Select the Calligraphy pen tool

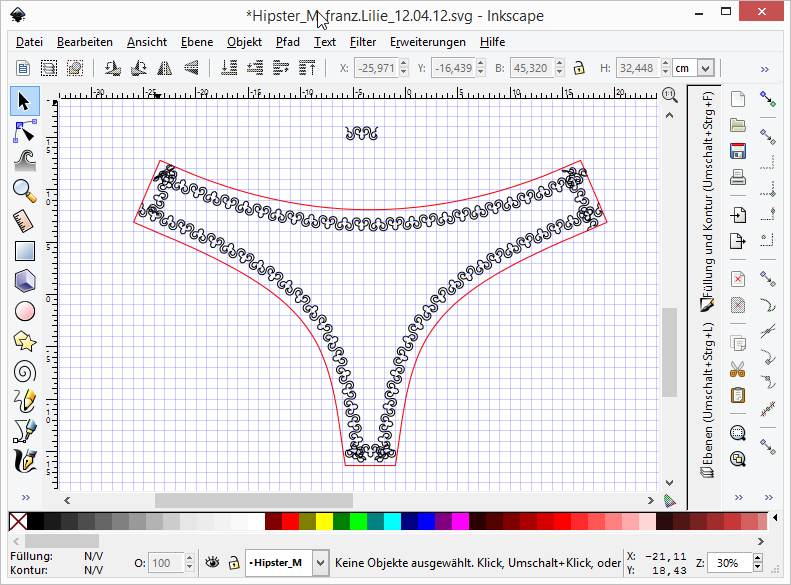click(x=24, y=461)
